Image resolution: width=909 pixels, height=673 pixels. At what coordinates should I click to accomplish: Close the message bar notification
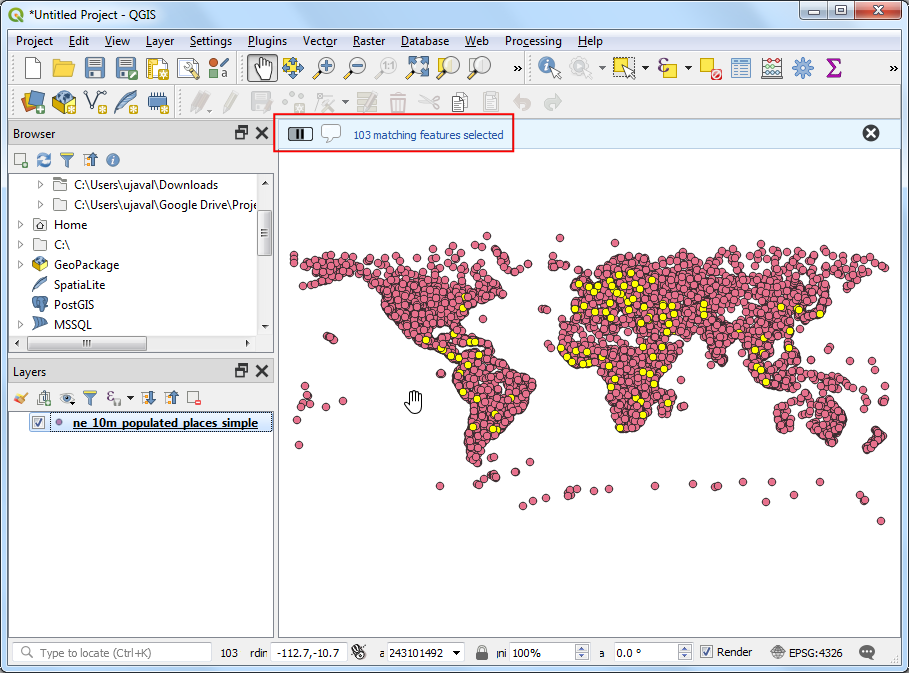pyautogui.click(x=870, y=133)
